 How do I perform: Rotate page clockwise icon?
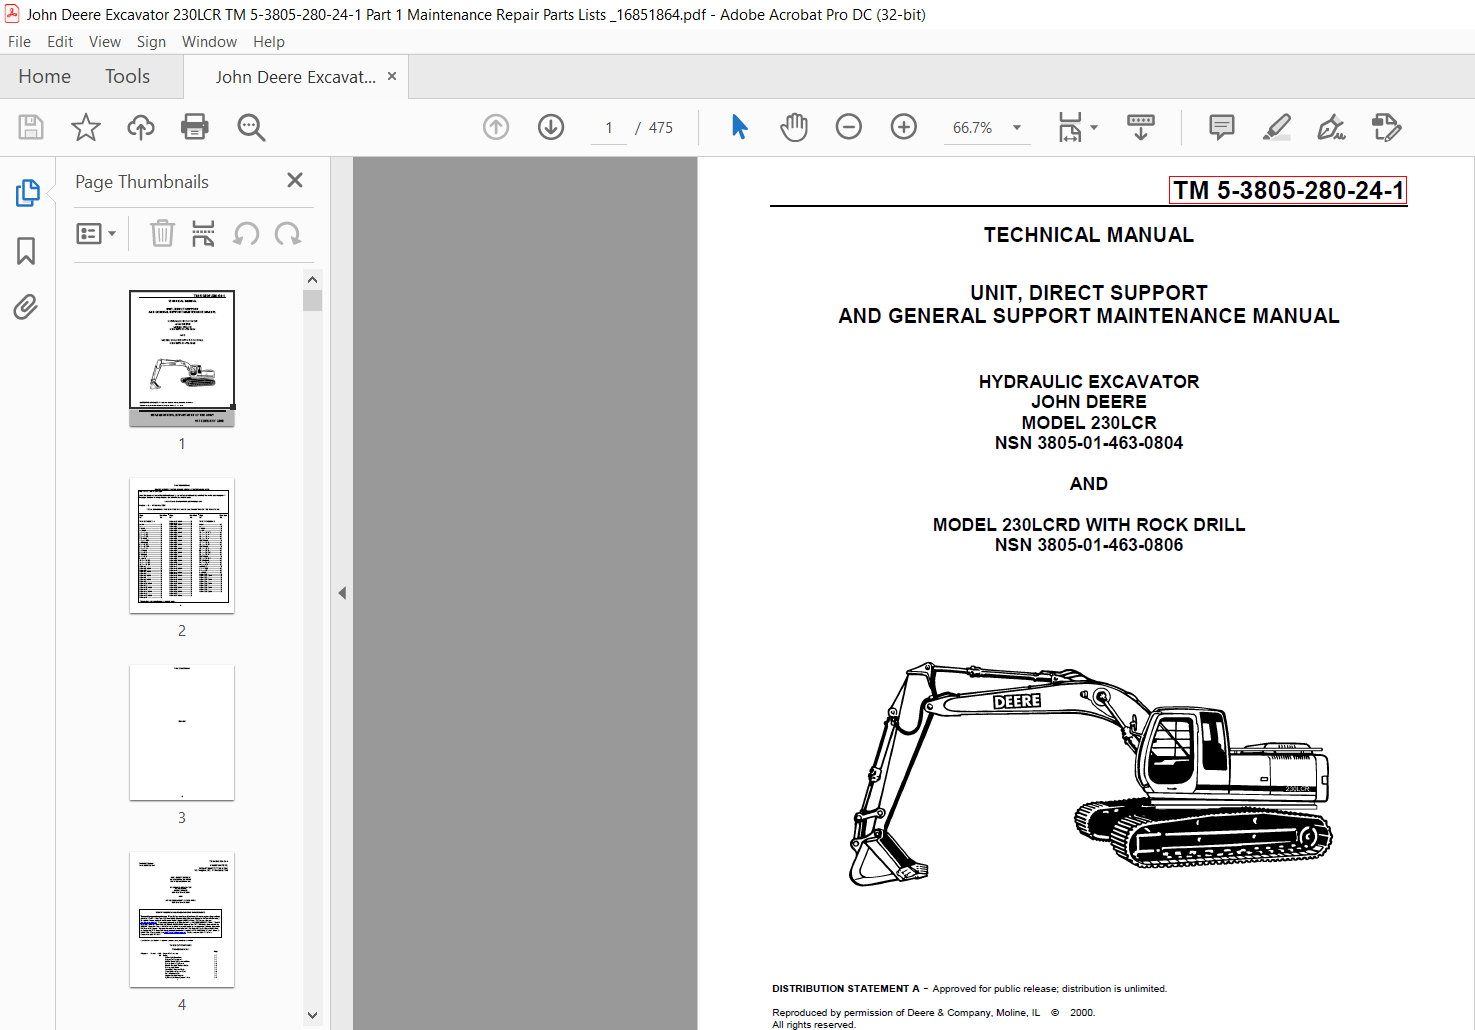point(288,233)
